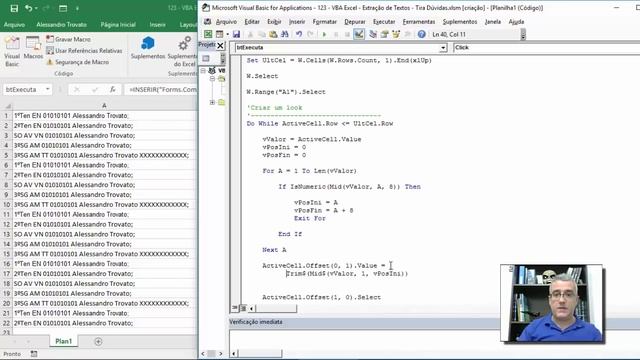Image resolution: width=640 pixels, height=360 pixels.
Task: Click the Insert UserForm icon in VBA toolbar
Action: [x=220, y=34]
